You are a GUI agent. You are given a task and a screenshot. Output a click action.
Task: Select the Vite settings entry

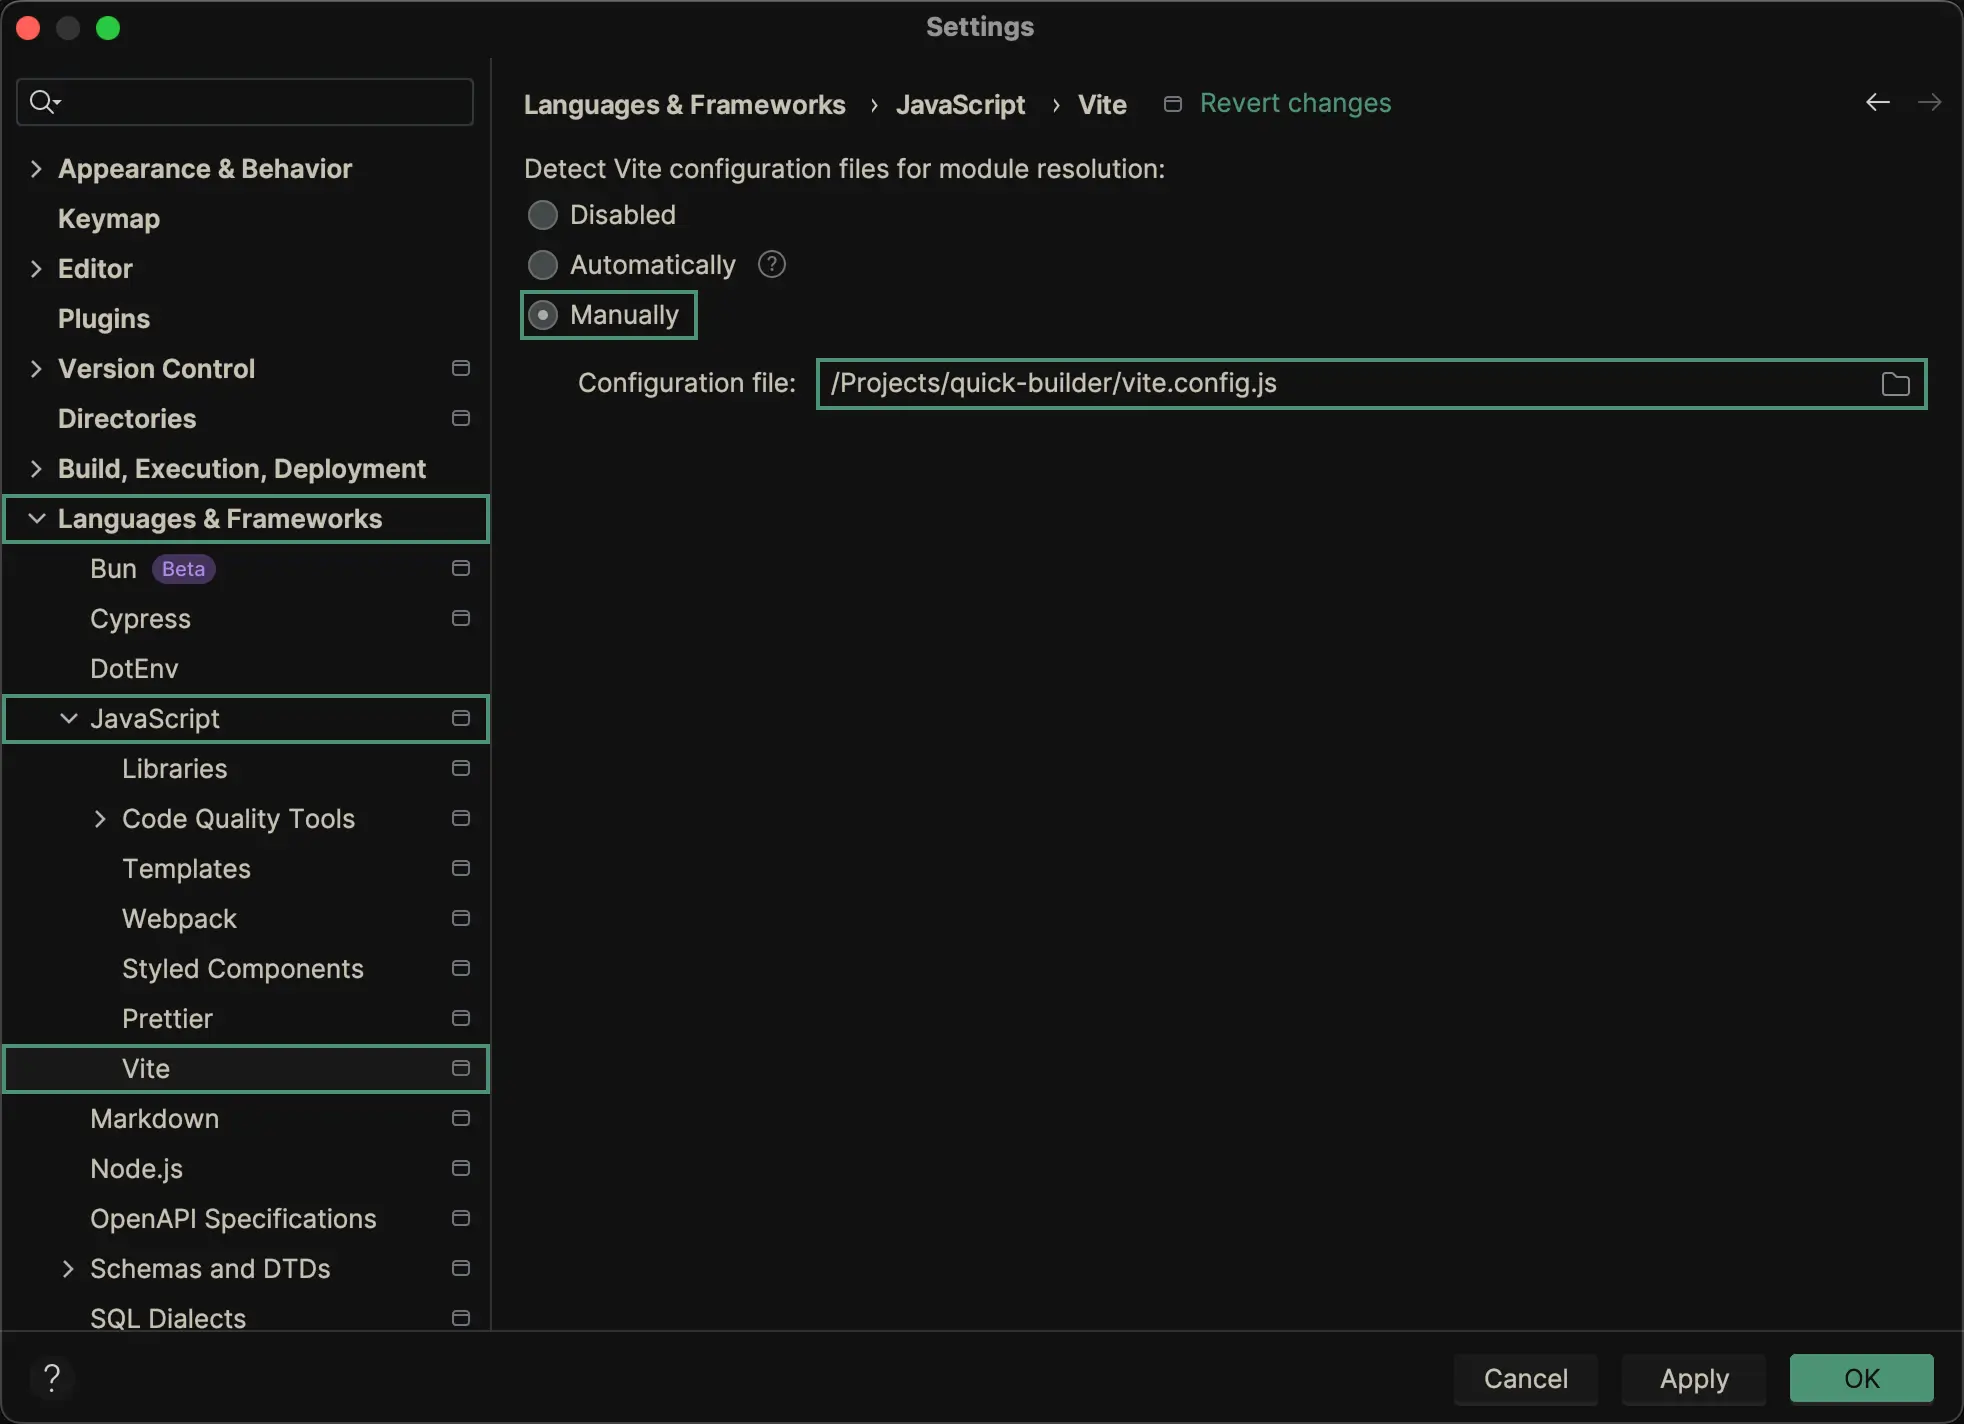tap(245, 1068)
